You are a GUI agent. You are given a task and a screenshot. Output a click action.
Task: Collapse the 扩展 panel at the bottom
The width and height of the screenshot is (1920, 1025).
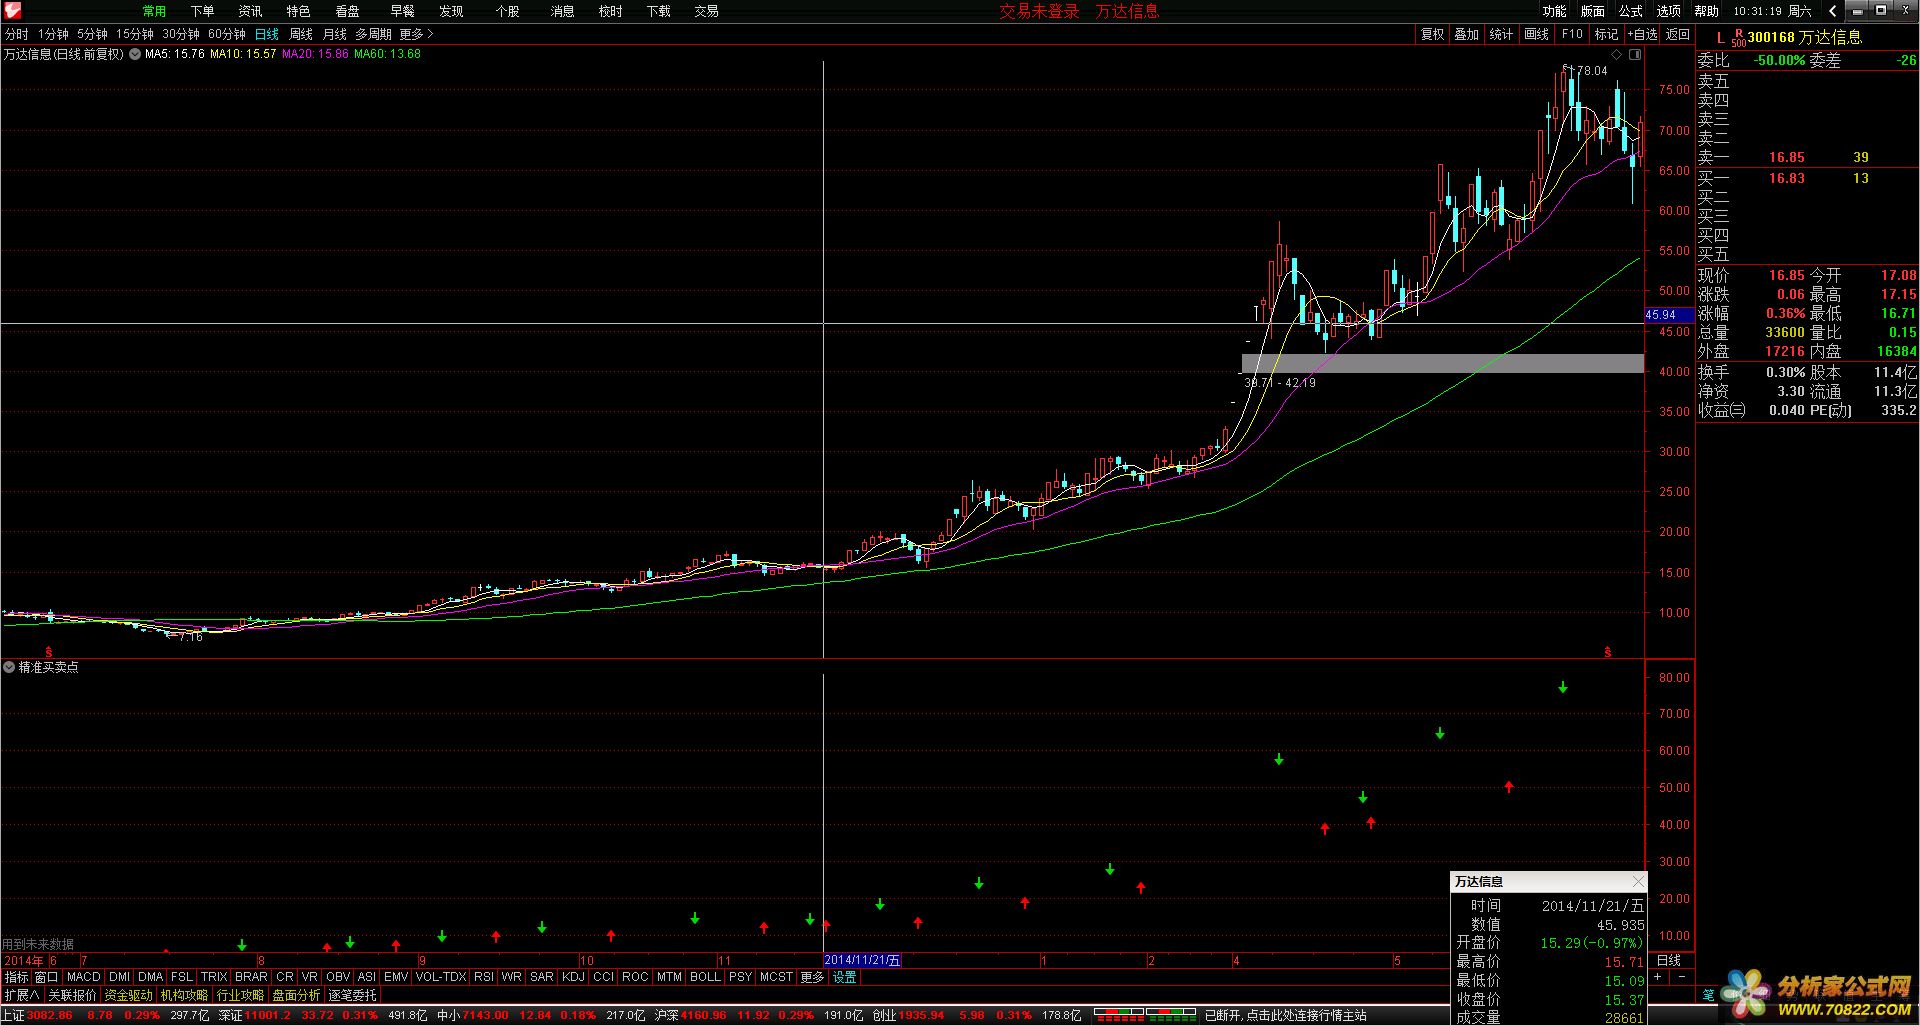pos(21,995)
